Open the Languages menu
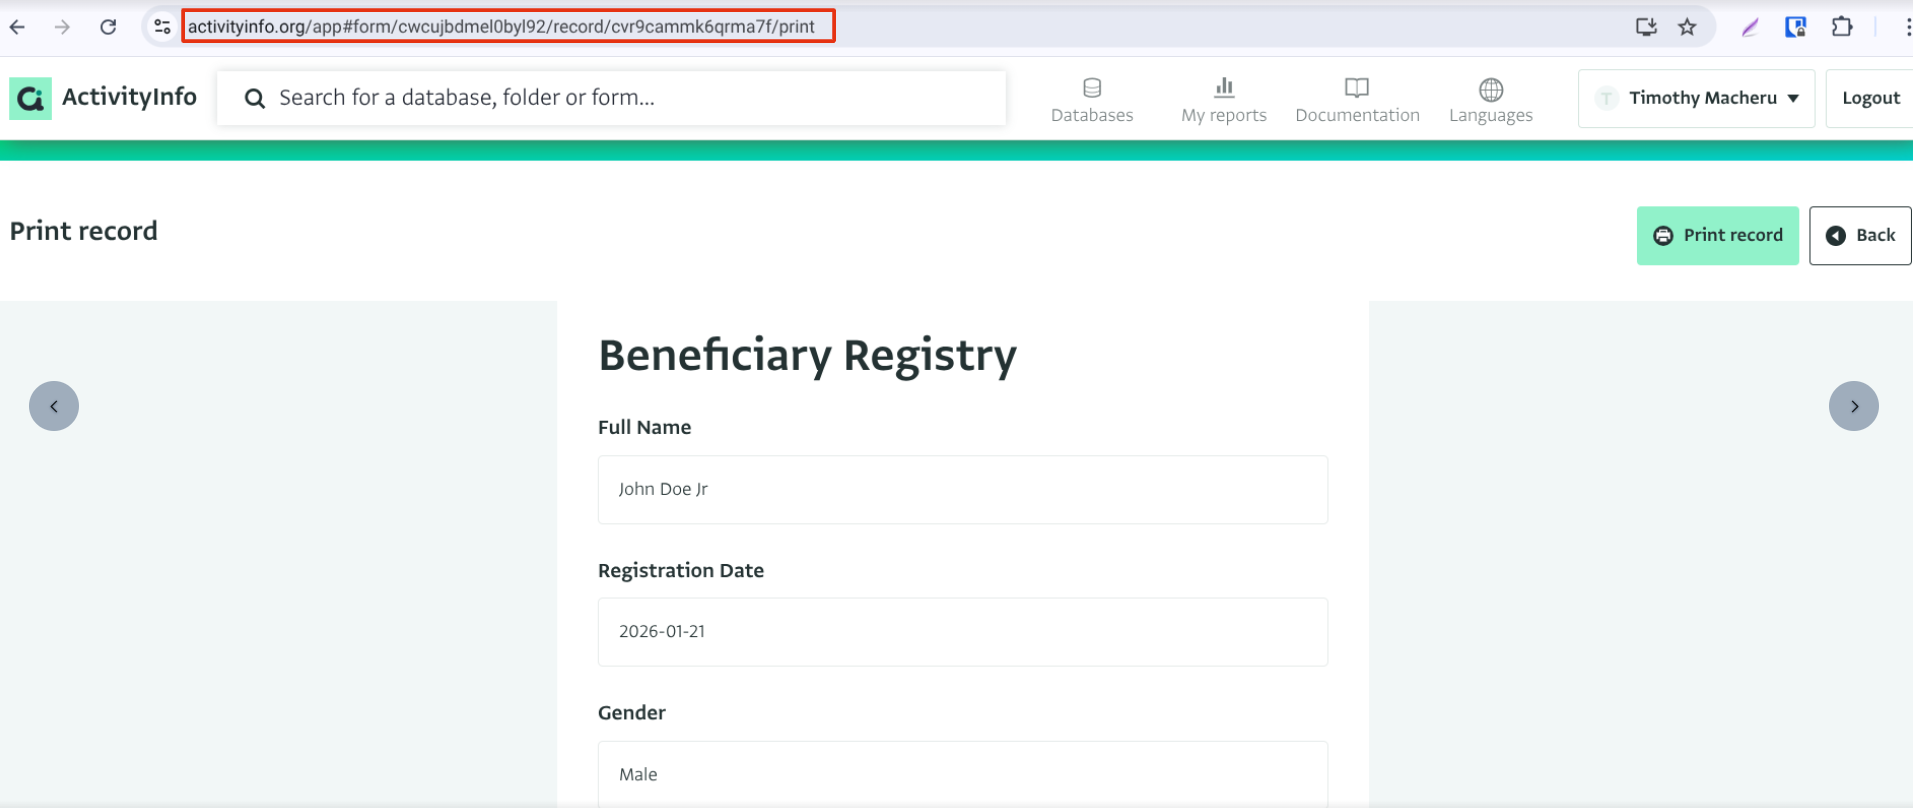Viewport: 1913px width, 808px height. [1491, 101]
